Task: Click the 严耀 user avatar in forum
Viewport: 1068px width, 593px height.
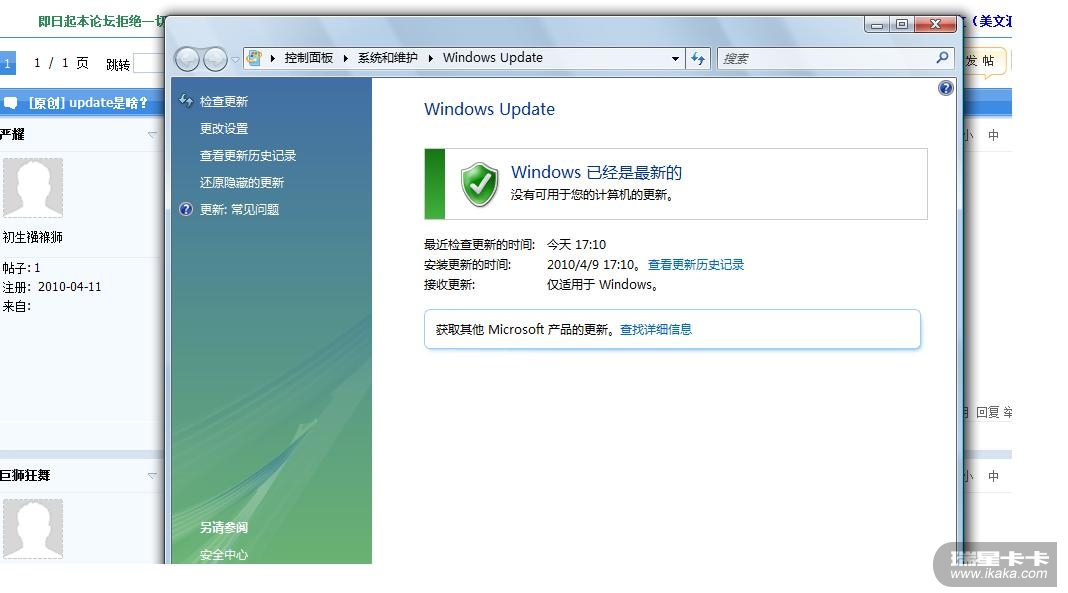Action: click(x=33, y=188)
